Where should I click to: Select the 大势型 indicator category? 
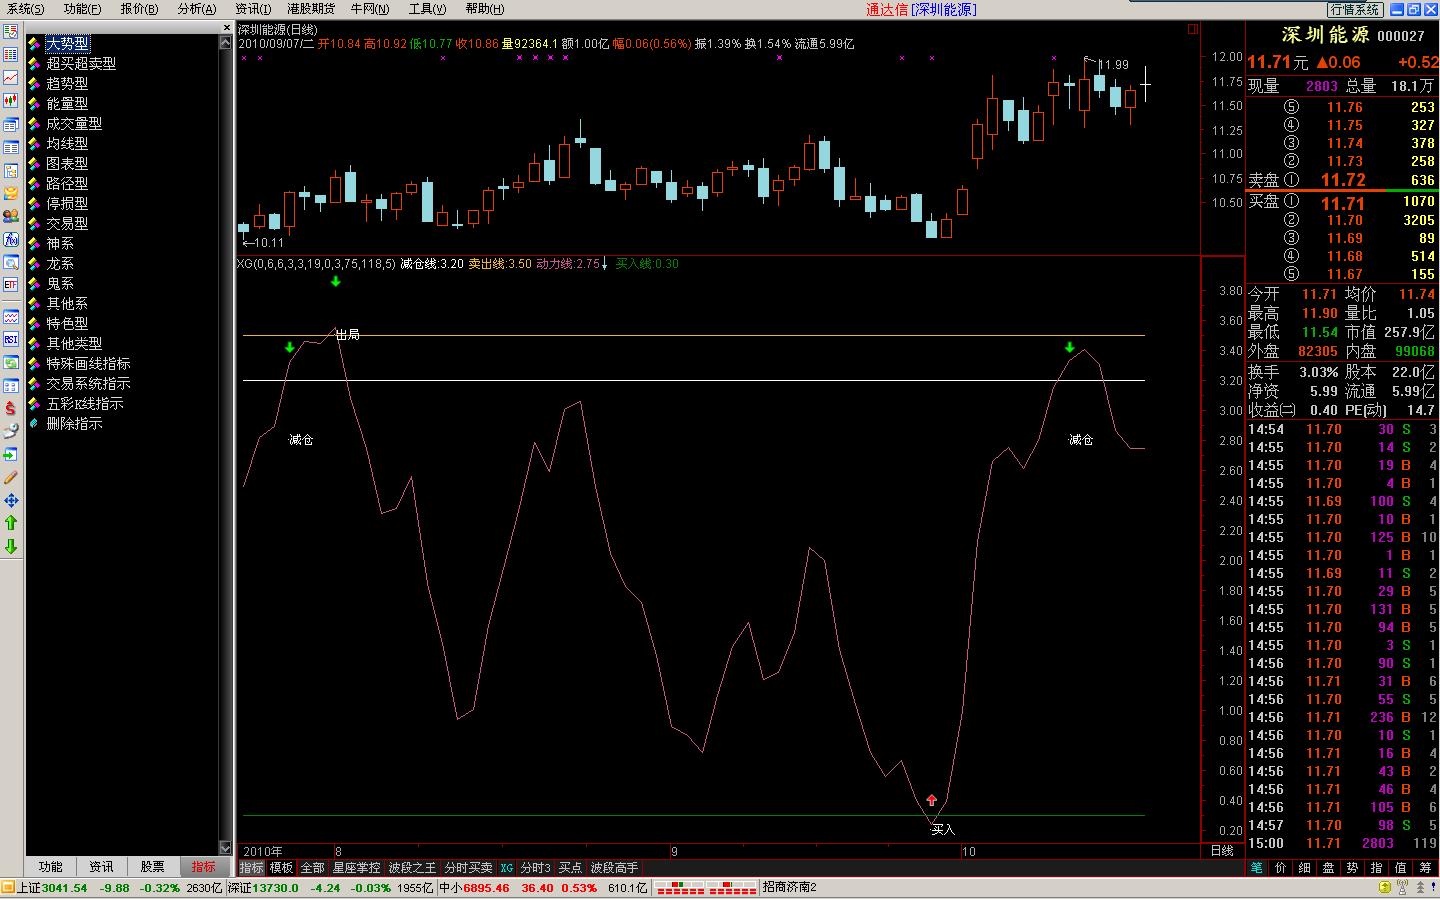pyautogui.click(x=67, y=43)
